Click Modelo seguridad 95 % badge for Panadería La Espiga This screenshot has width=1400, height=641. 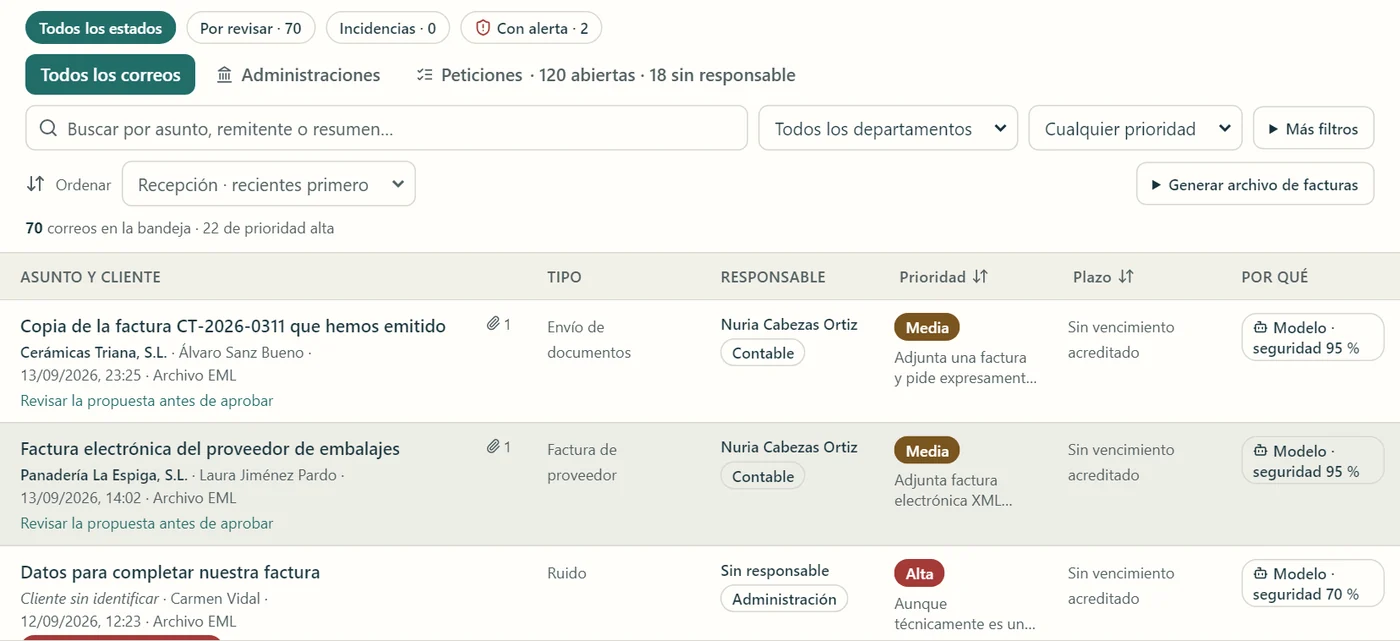[x=1313, y=460]
